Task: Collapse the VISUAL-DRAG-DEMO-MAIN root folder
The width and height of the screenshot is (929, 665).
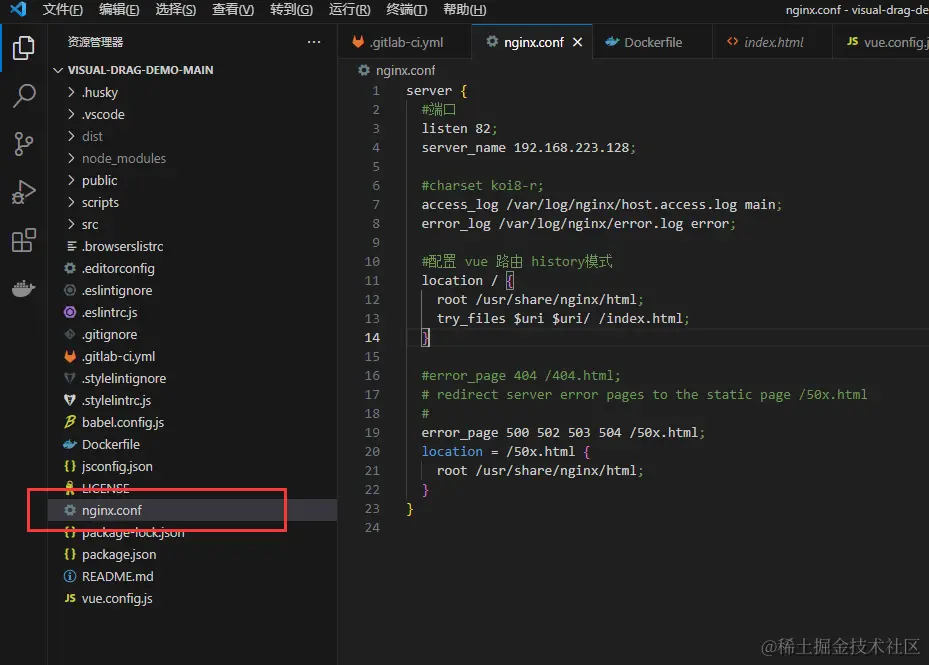Action: coord(57,70)
